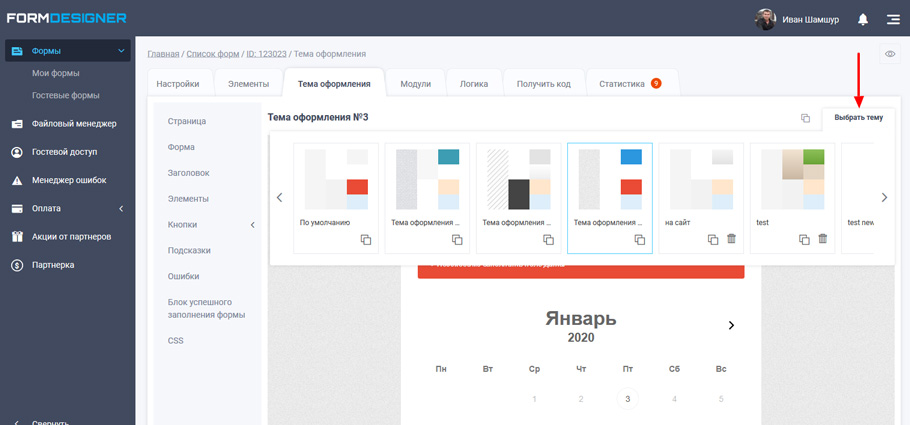Switch to the Модули tab

pos(416,84)
